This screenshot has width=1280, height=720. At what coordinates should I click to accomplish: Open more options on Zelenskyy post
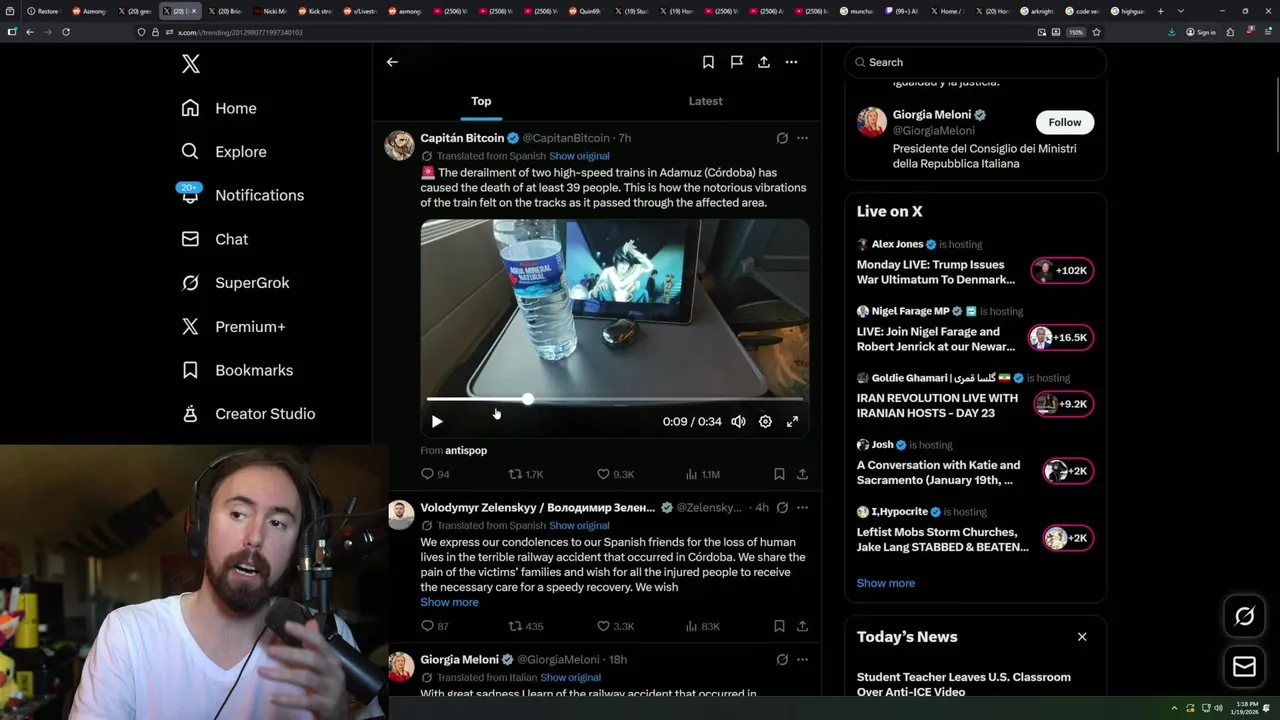[x=802, y=508]
